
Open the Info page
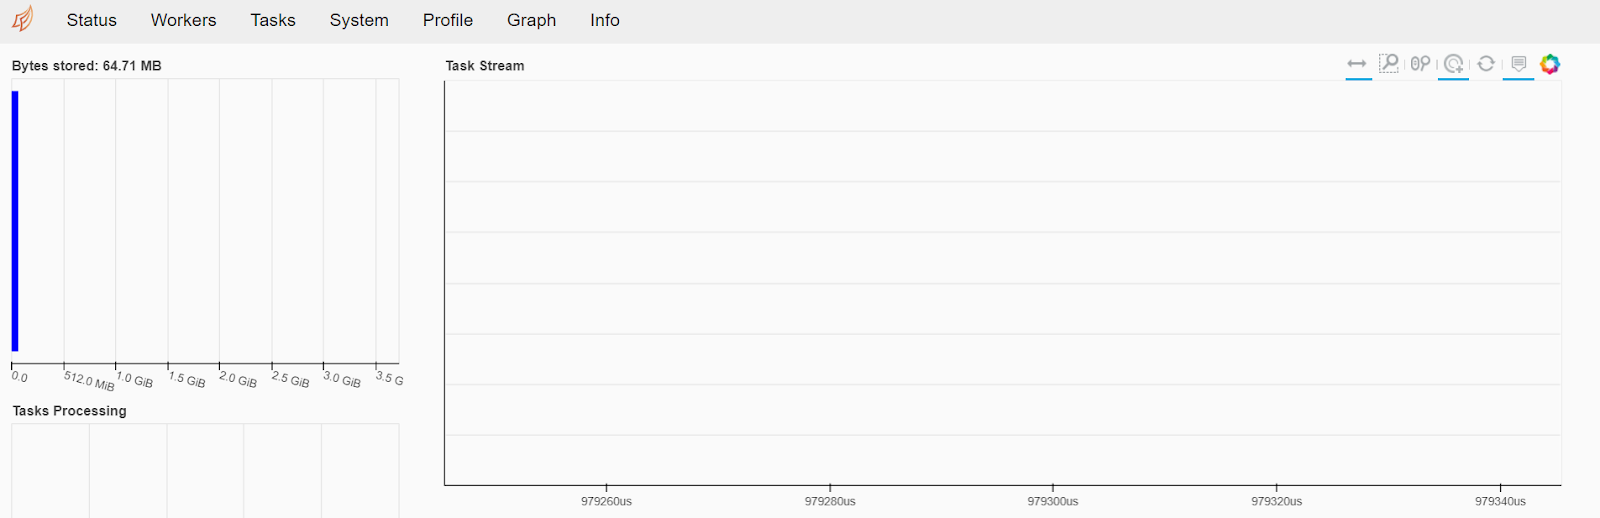(605, 20)
